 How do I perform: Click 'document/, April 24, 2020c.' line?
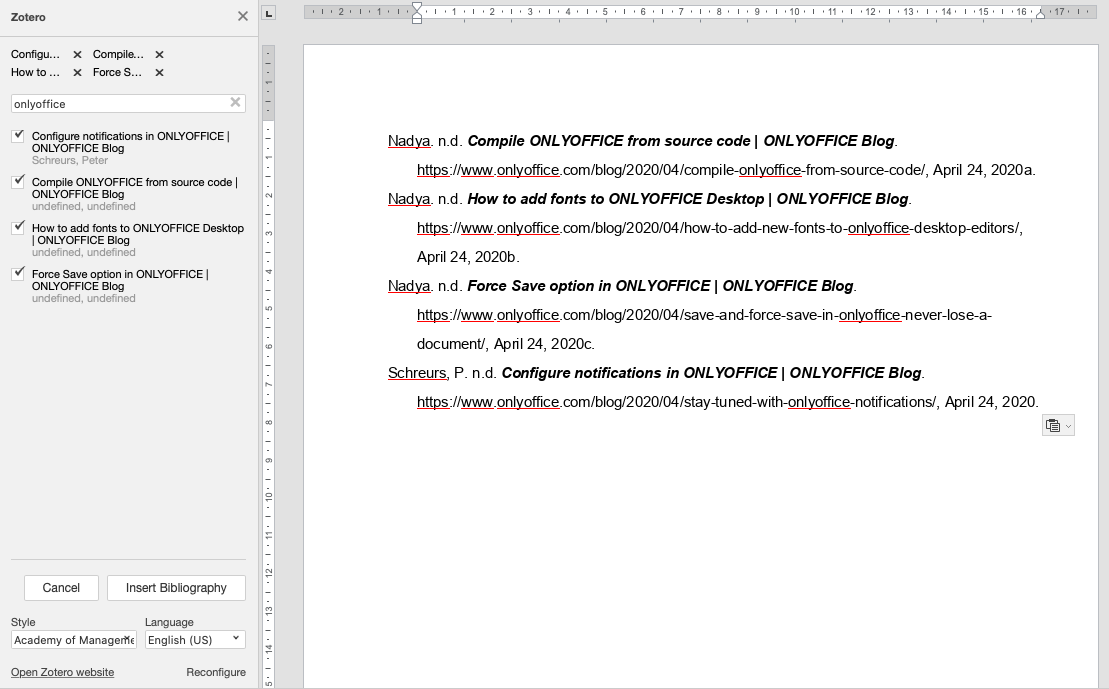pyautogui.click(x=506, y=344)
